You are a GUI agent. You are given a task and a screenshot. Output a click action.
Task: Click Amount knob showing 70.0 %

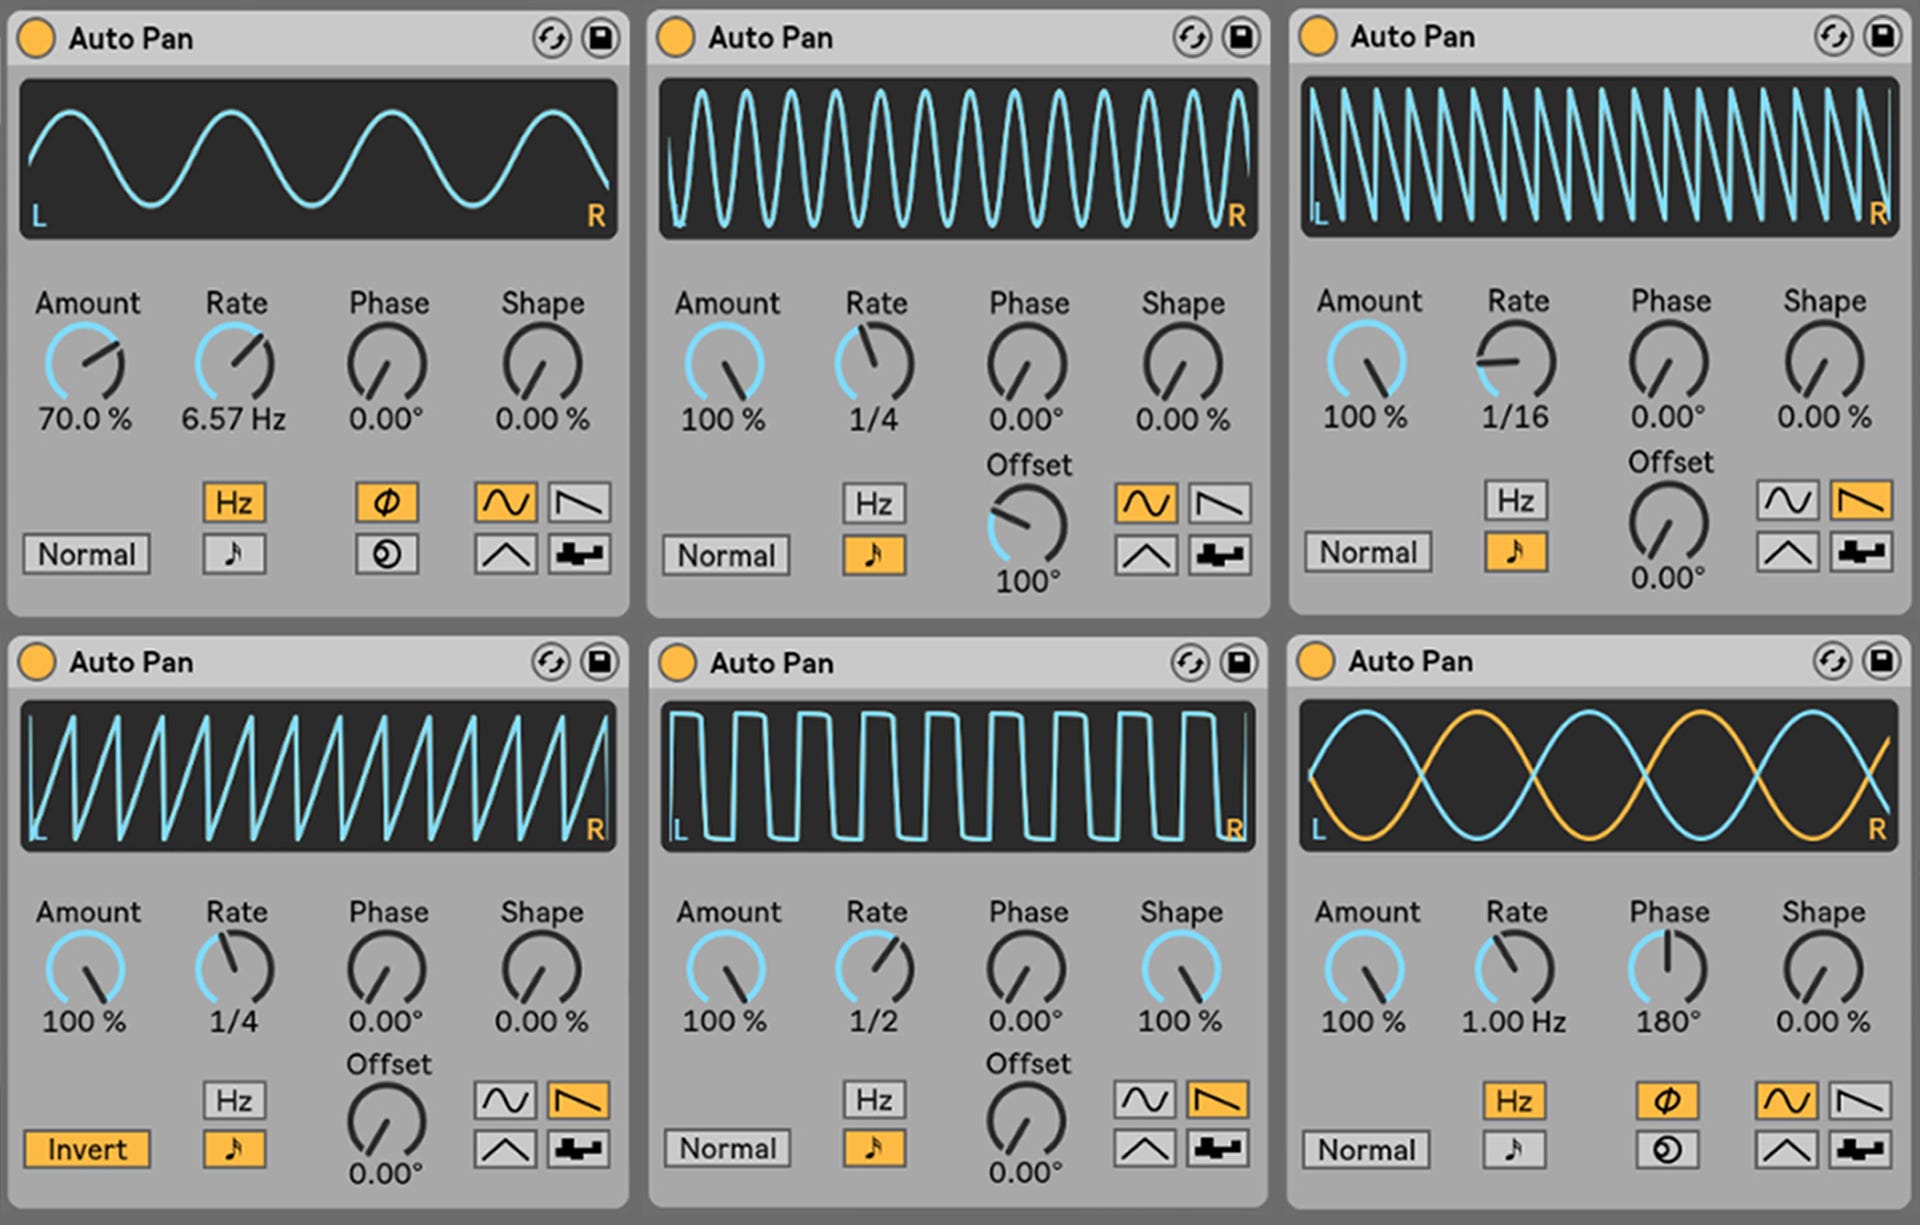point(85,364)
